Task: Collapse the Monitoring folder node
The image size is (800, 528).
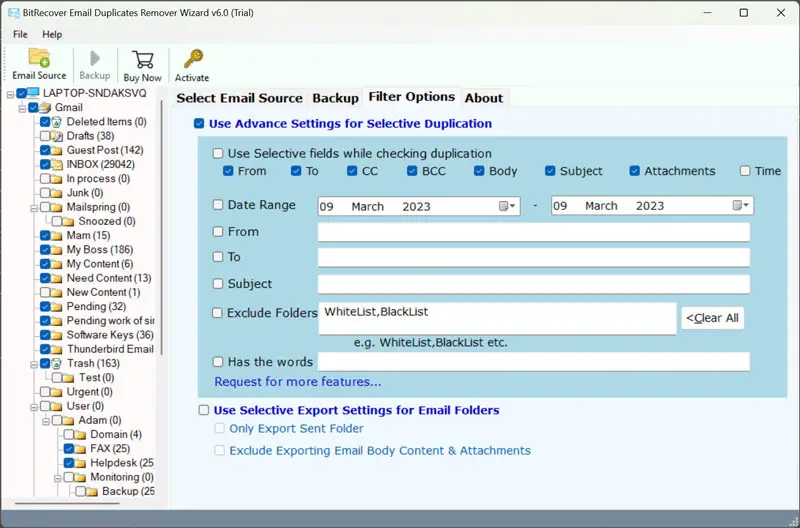Action: (x=57, y=478)
